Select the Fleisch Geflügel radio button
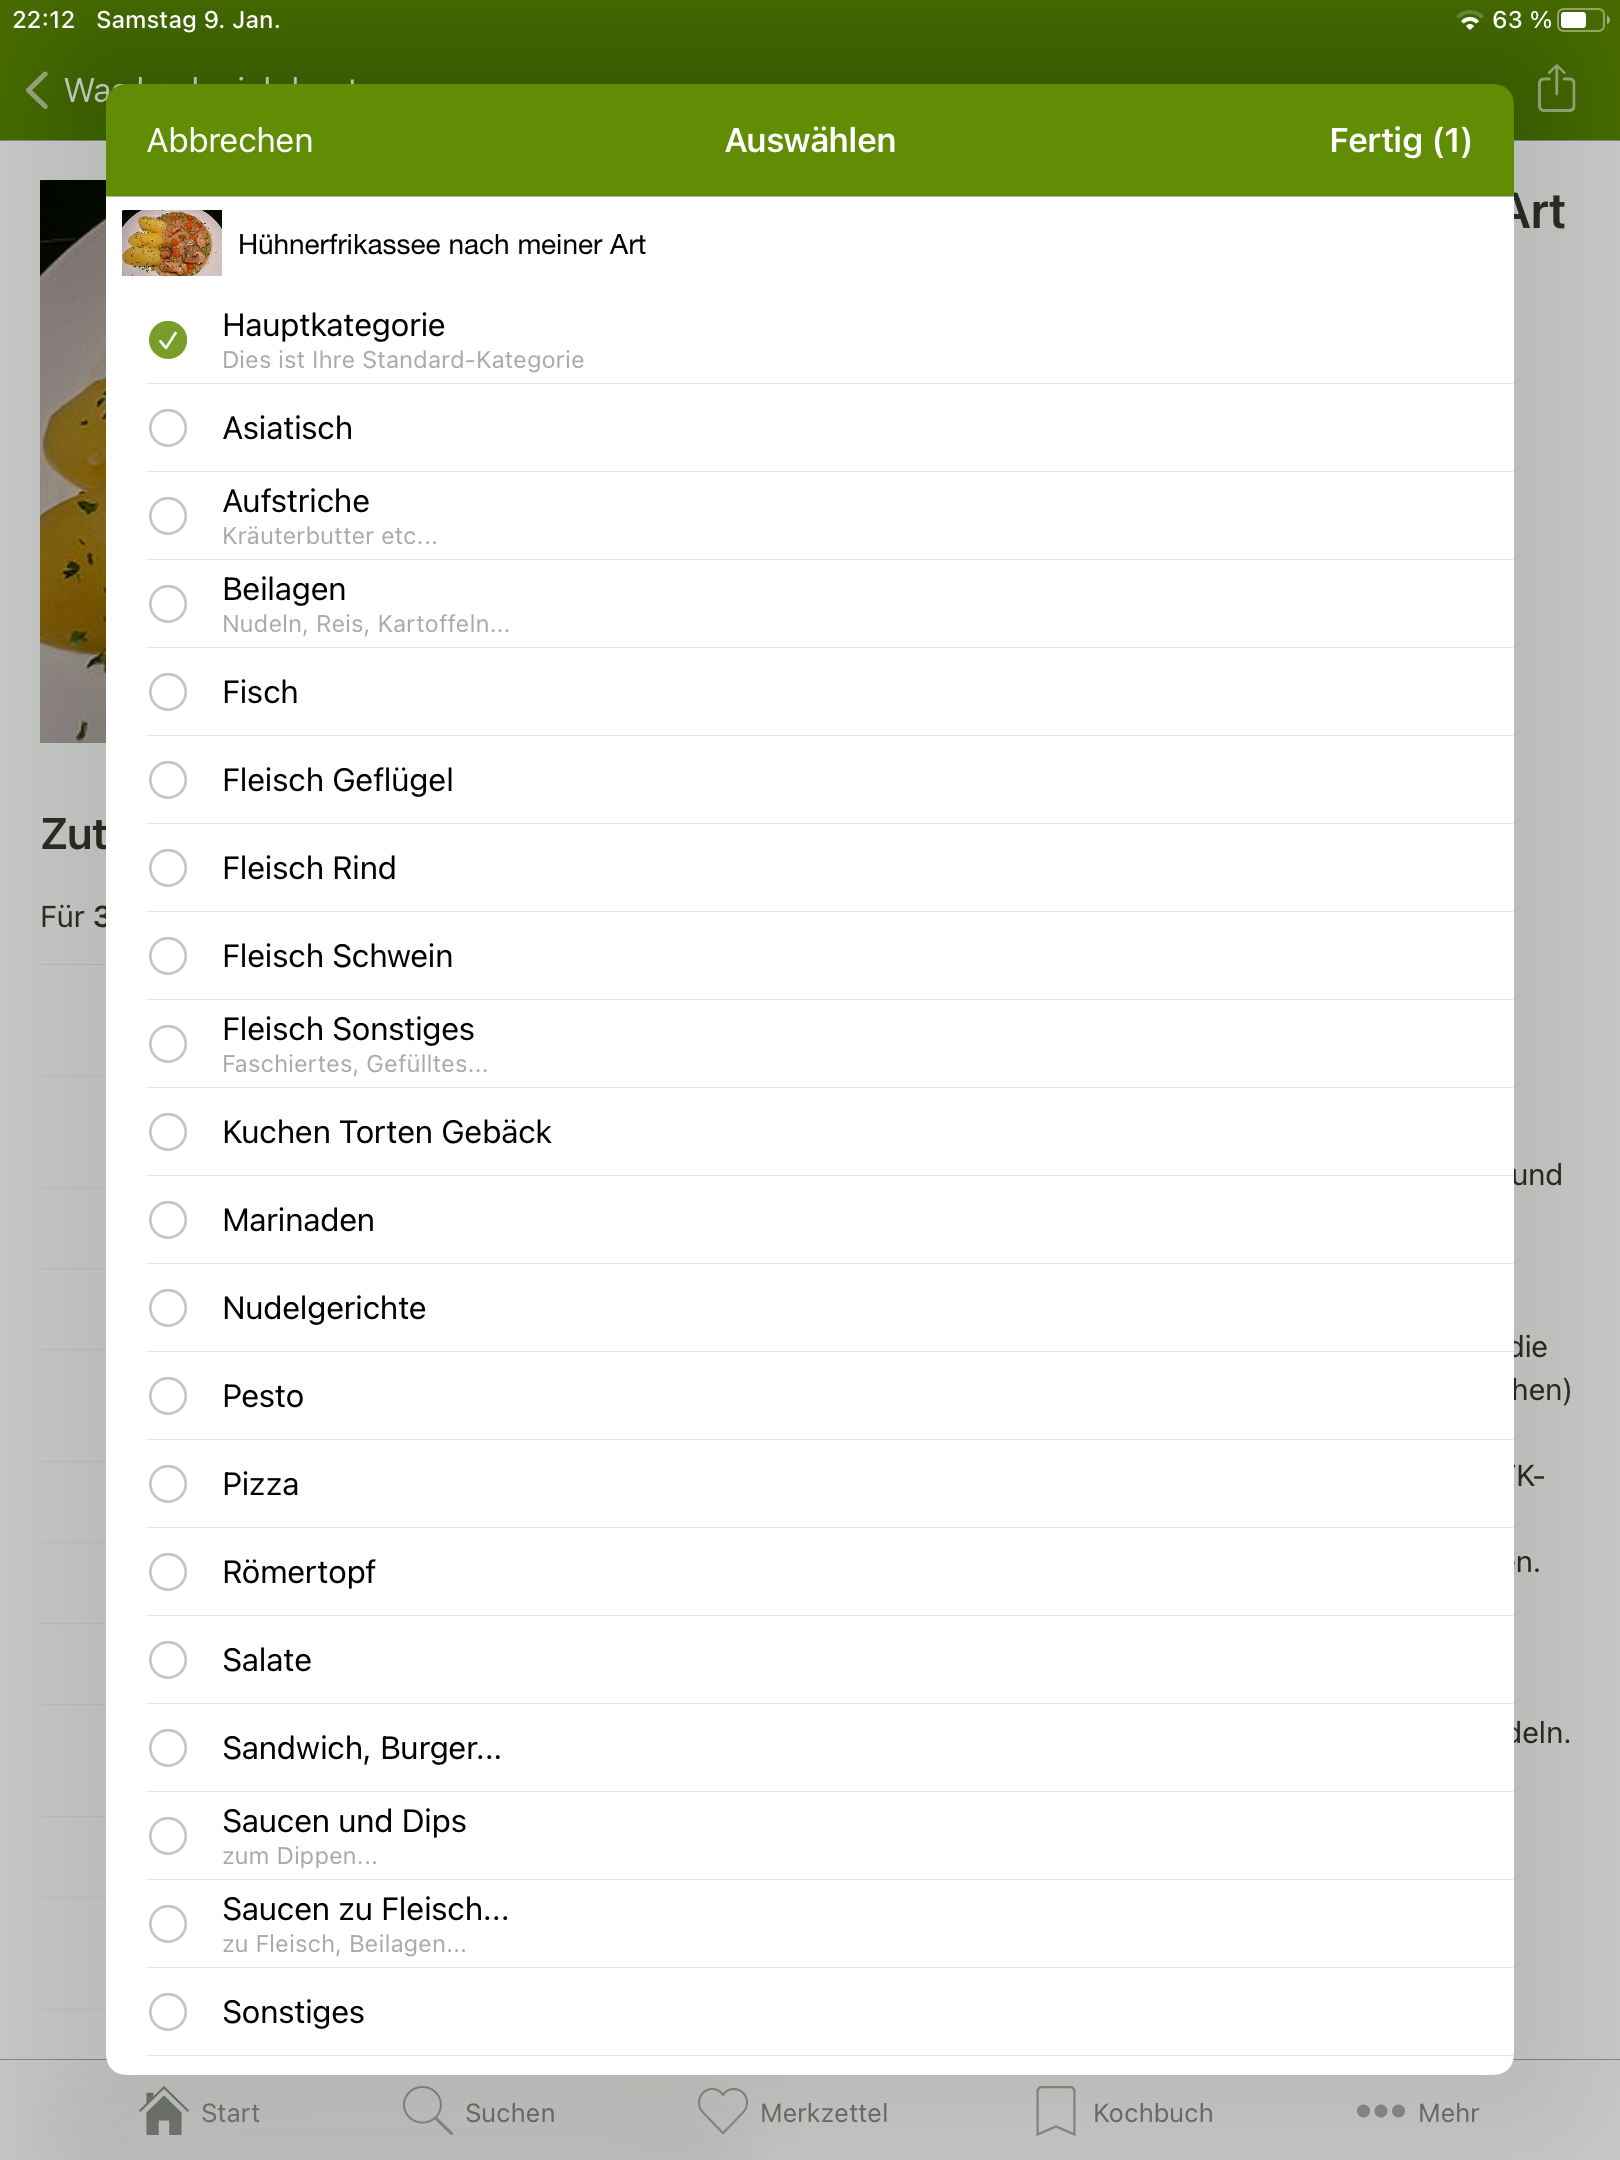 click(168, 780)
